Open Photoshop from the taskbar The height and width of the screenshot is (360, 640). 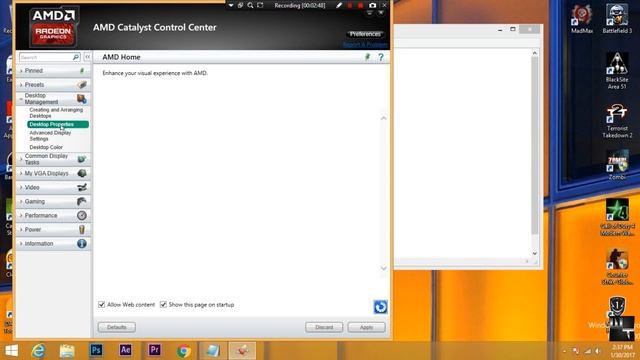[x=96, y=350]
